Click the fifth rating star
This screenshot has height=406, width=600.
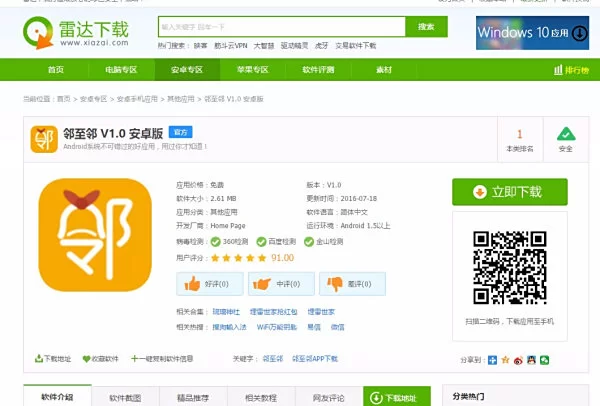[262, 258]
